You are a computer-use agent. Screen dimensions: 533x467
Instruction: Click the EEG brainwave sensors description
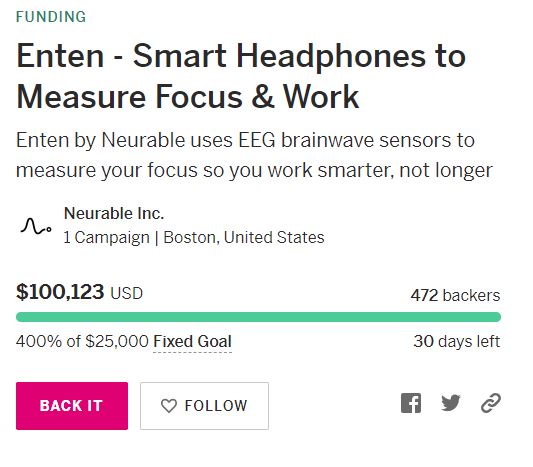pos(254,155)
